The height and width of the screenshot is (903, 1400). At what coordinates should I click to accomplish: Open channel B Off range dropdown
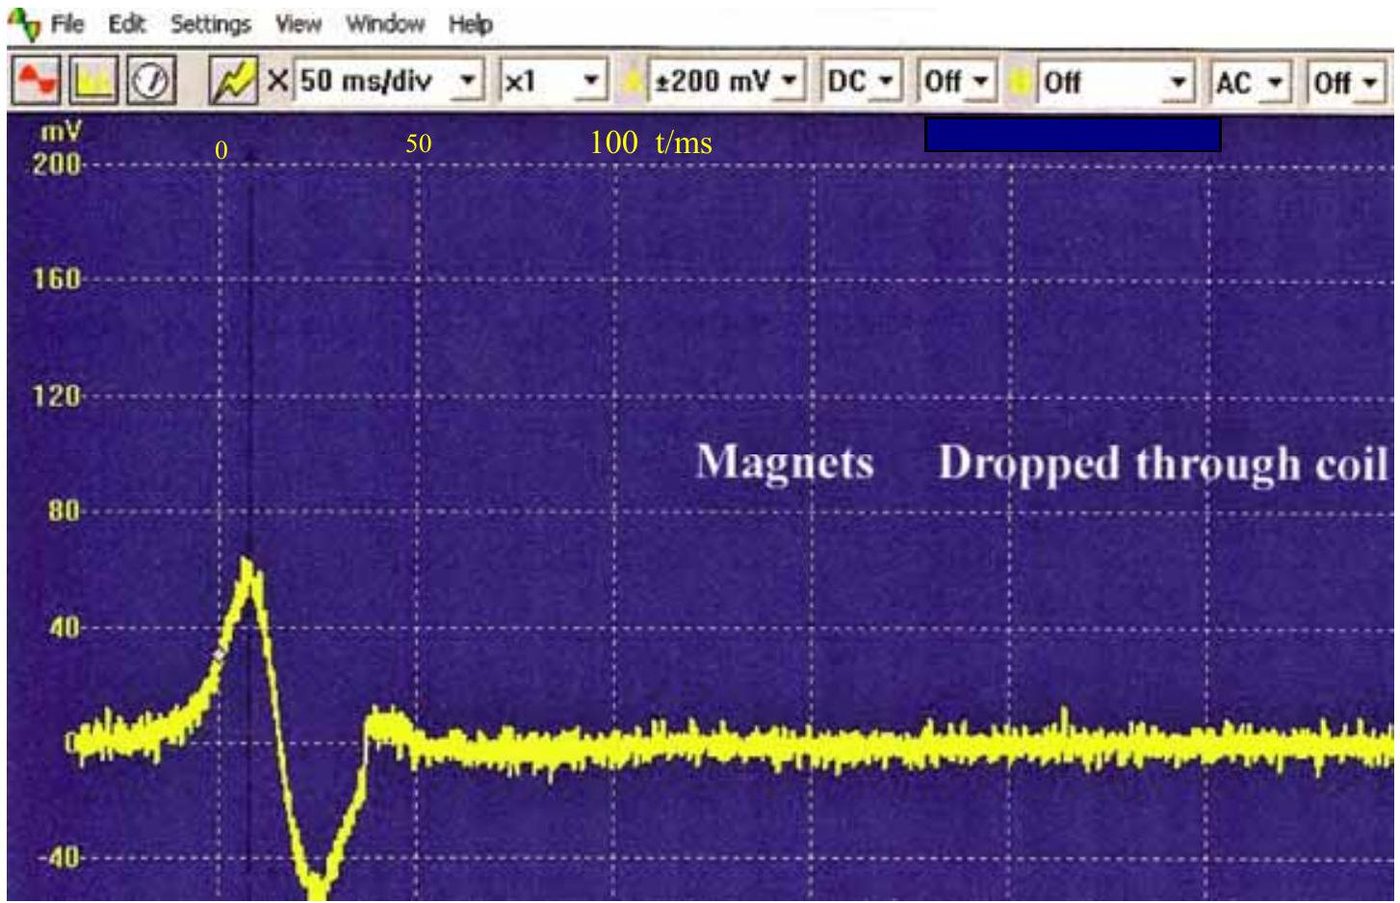click(x=1114, y=81)
